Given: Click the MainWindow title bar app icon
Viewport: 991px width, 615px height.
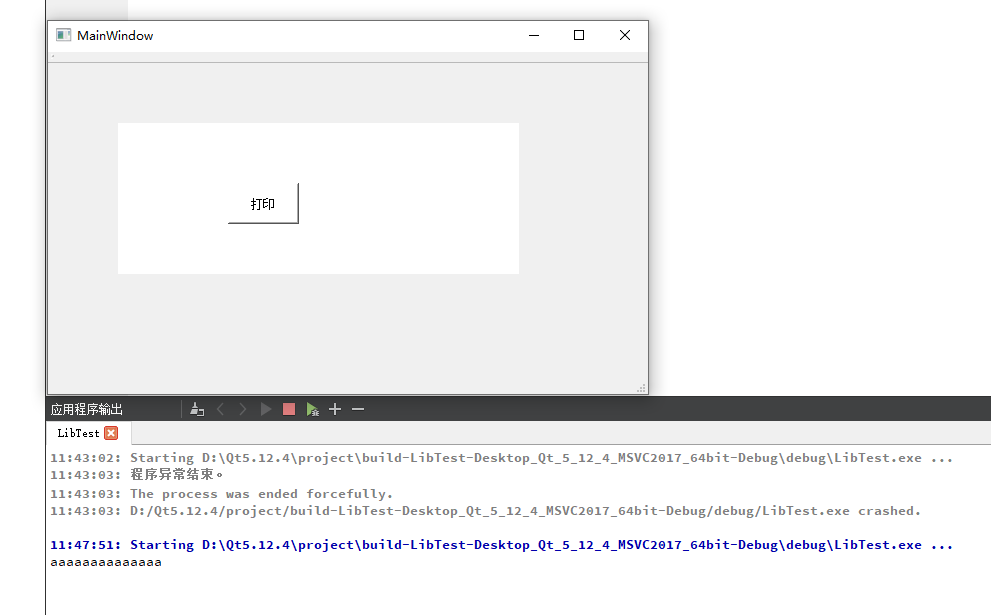Looking at the screenshot, I should click(63, 35).
